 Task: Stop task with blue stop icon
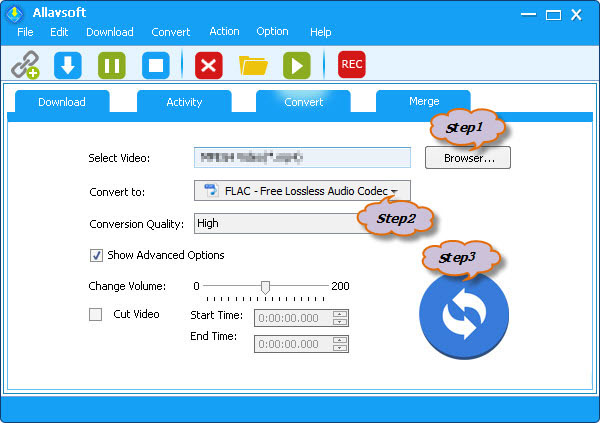click(x=156, y=65)
